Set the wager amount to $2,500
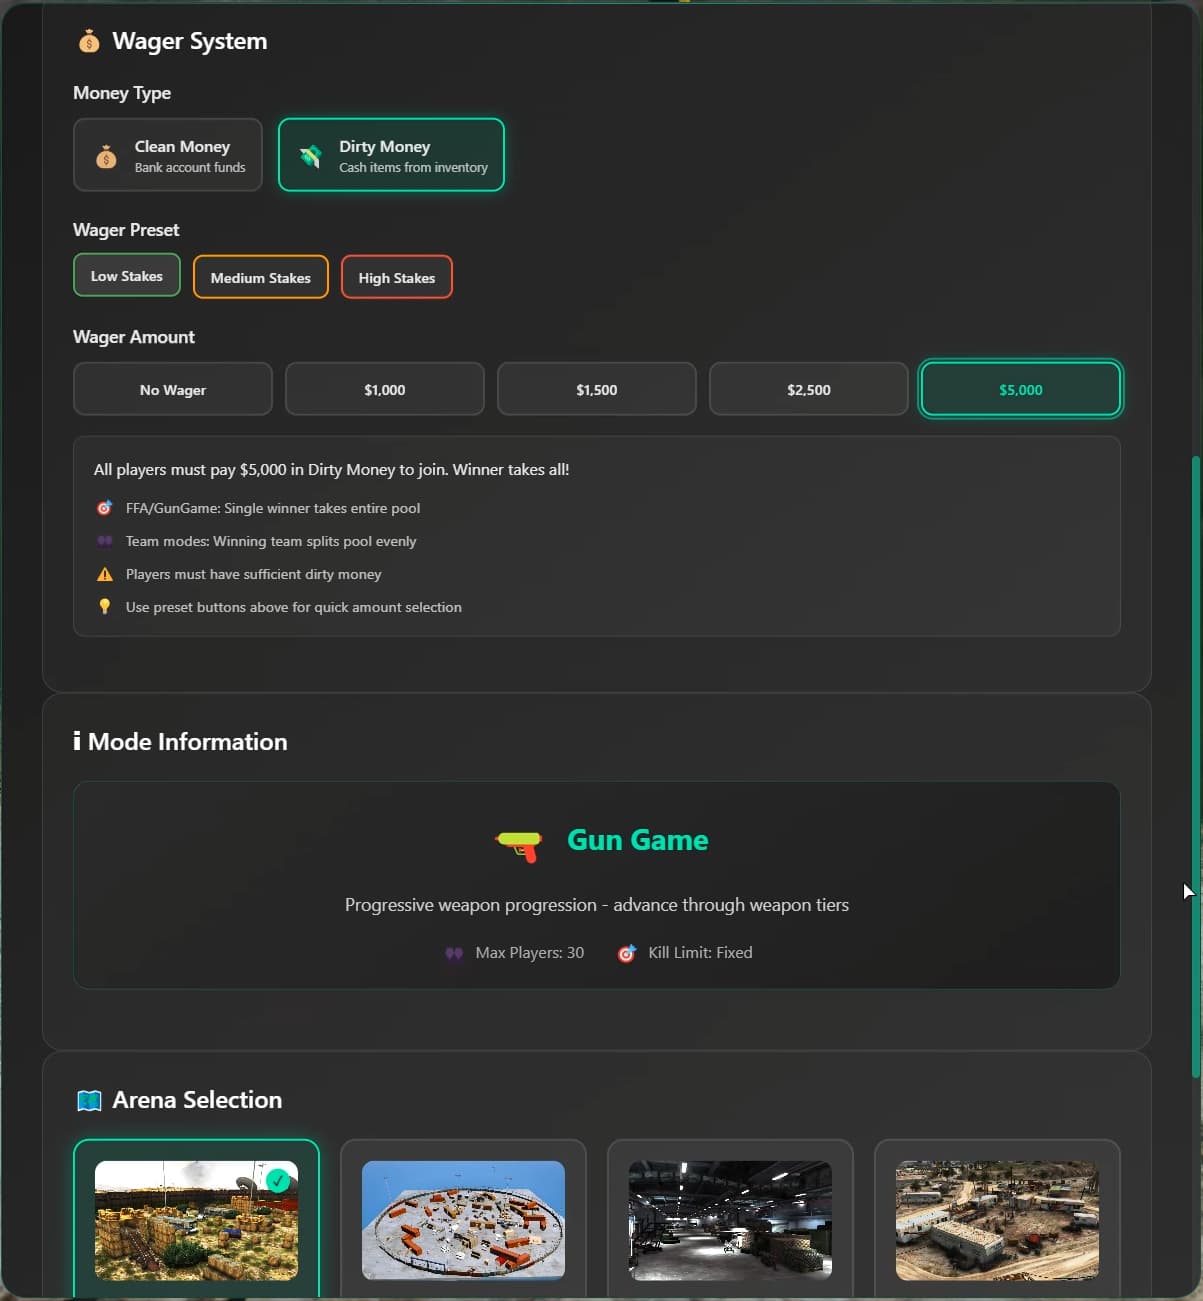Screen dimensions: 1203x1301 pos(809,389)
